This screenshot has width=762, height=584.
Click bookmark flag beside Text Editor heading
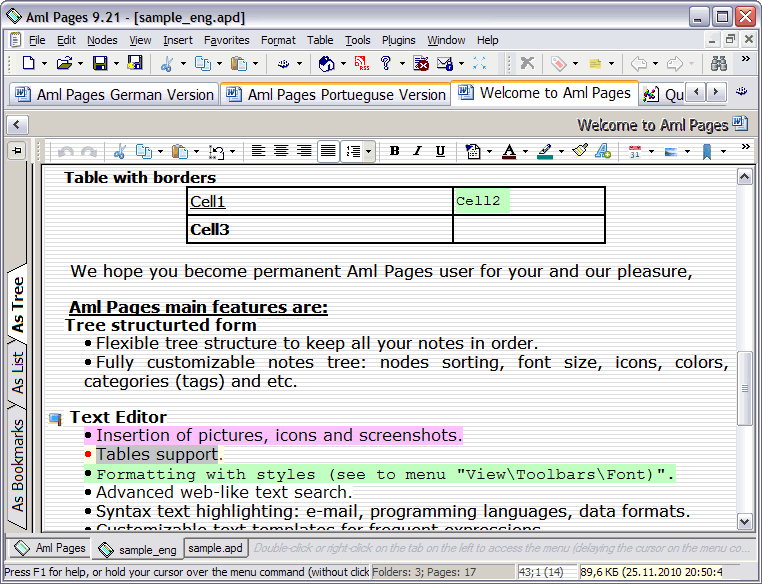pyautogui.click(x=55, y=419)
